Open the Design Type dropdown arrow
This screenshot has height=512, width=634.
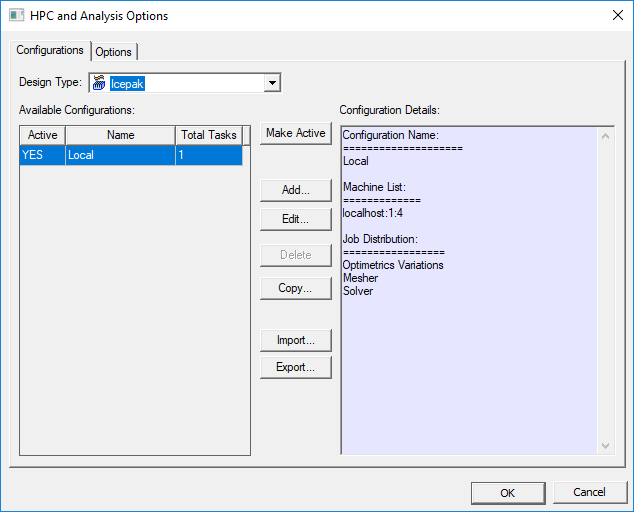[x=272, y=83]
